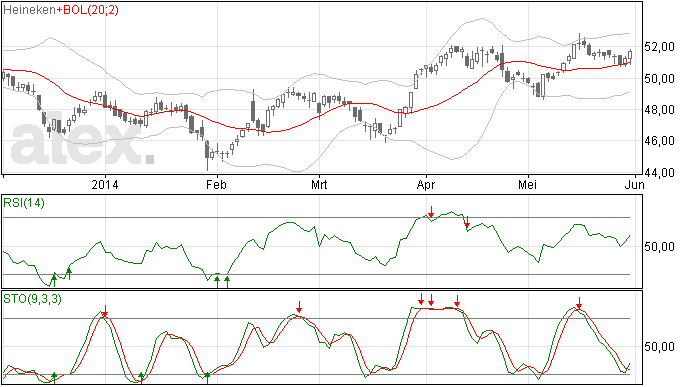This screenshot has height=387, width=690.
Task: Click the Mei date axis label
Action: (x=527, y=184)
